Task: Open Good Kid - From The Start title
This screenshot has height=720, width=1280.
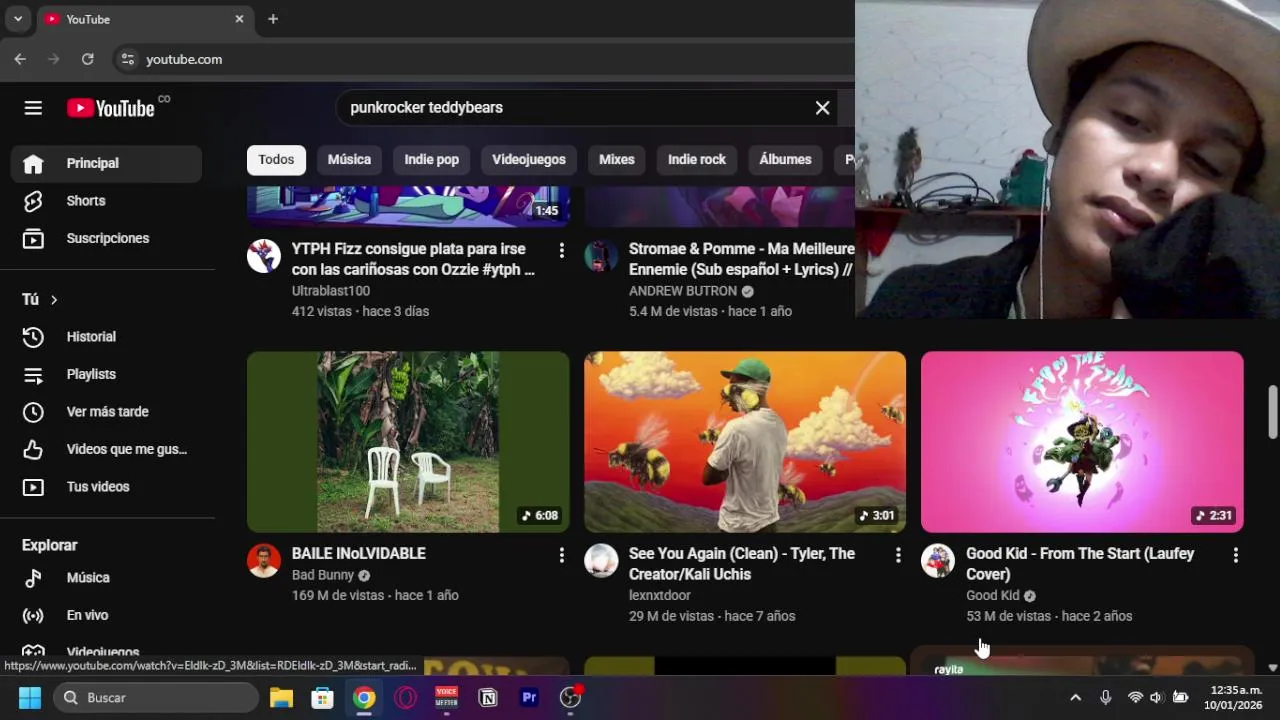Action: (x=1080, y=564)
